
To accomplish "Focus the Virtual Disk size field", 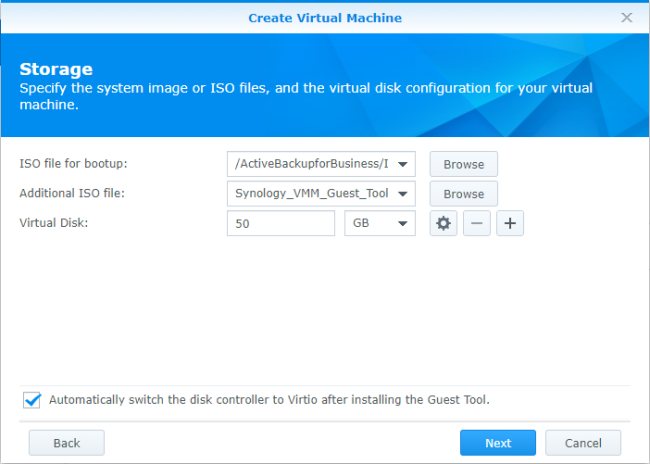I will coord(281,223).
